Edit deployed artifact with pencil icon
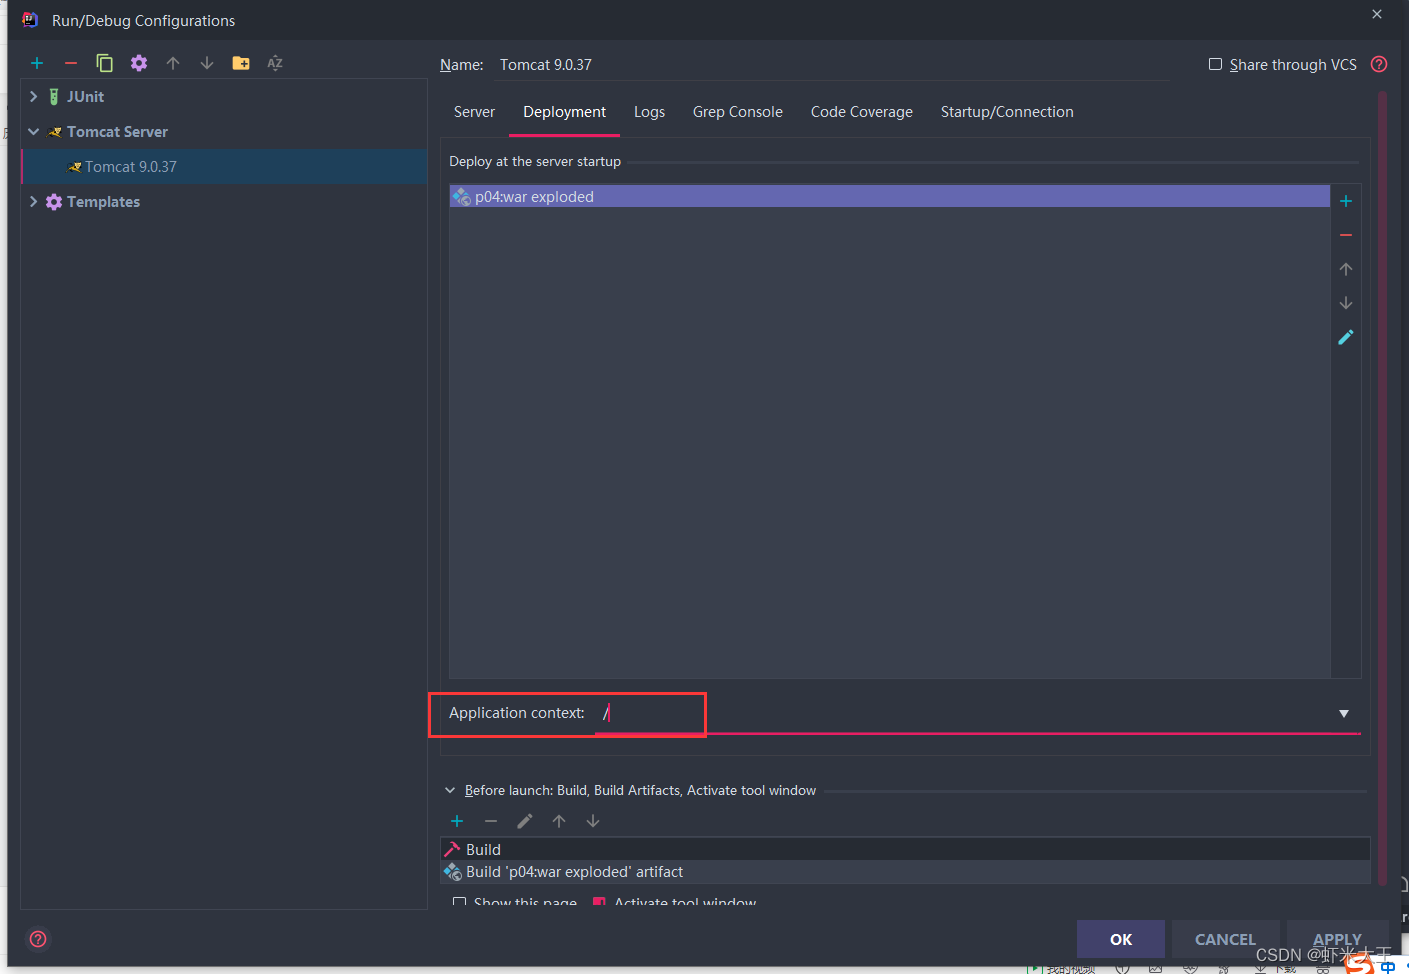Viewport: 1409px width, 974px height. [1346, 337]
